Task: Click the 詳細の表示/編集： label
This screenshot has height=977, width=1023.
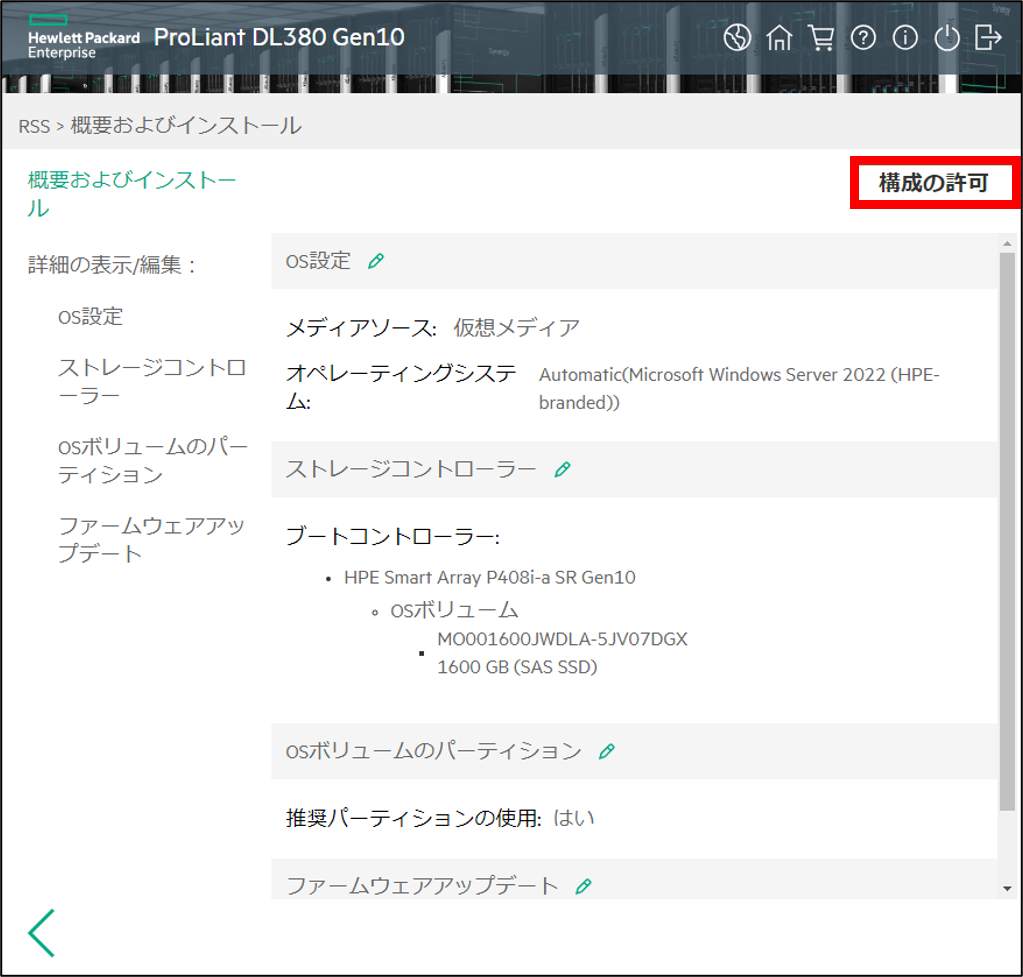Action: click(114, 265)
